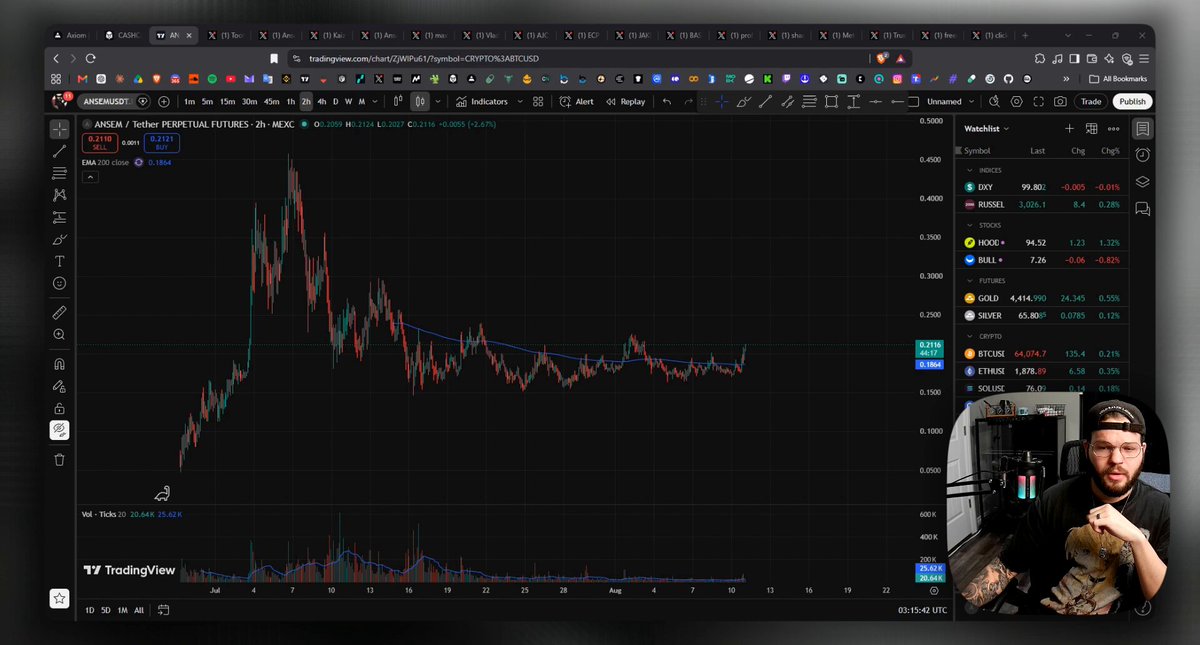Toggle magnet mode in left sidebar
The width and height of the screenshot is (1200, 645).
(59, 364)
